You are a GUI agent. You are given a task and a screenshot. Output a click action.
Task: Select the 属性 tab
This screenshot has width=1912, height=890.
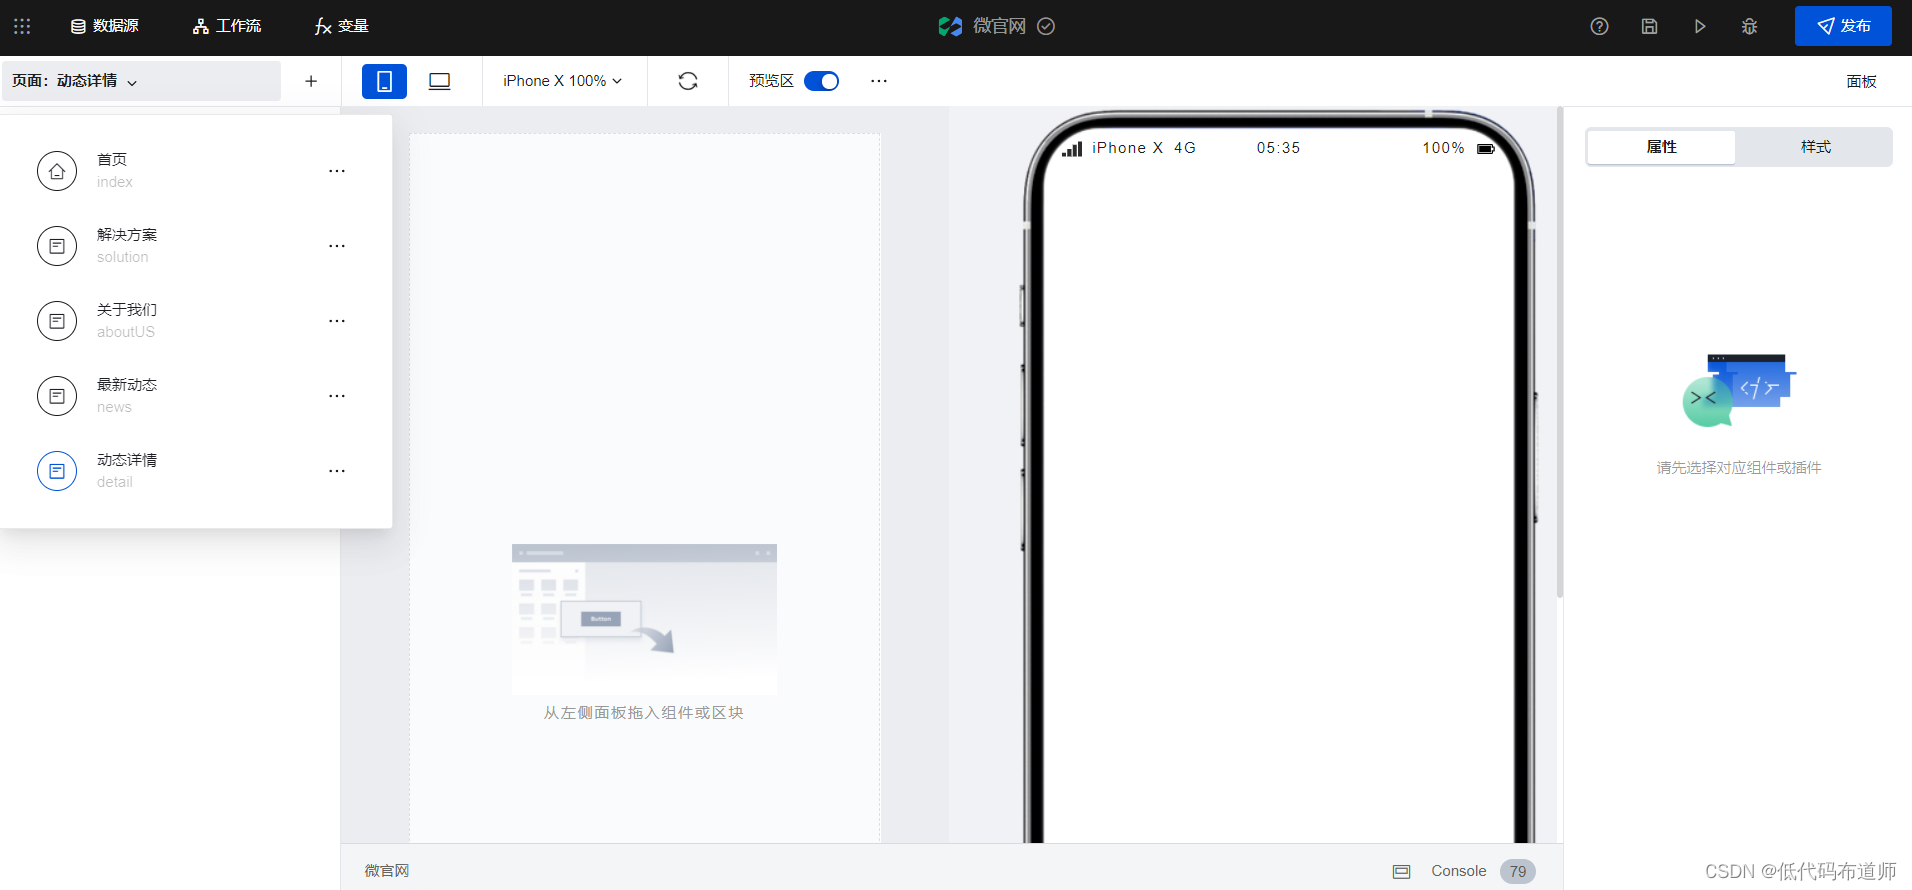point(1661,147)
